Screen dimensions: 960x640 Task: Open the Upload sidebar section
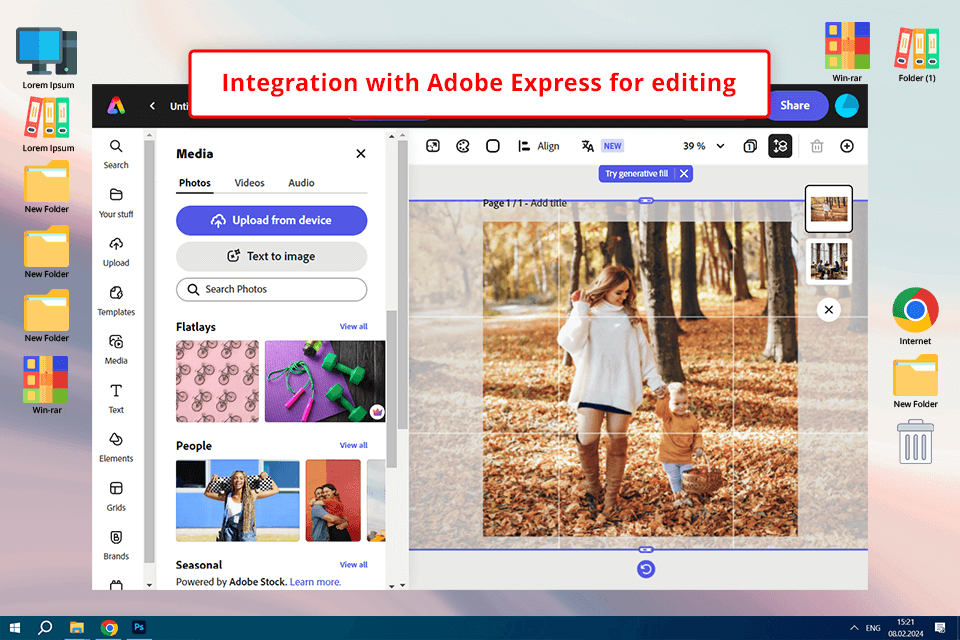116,252
